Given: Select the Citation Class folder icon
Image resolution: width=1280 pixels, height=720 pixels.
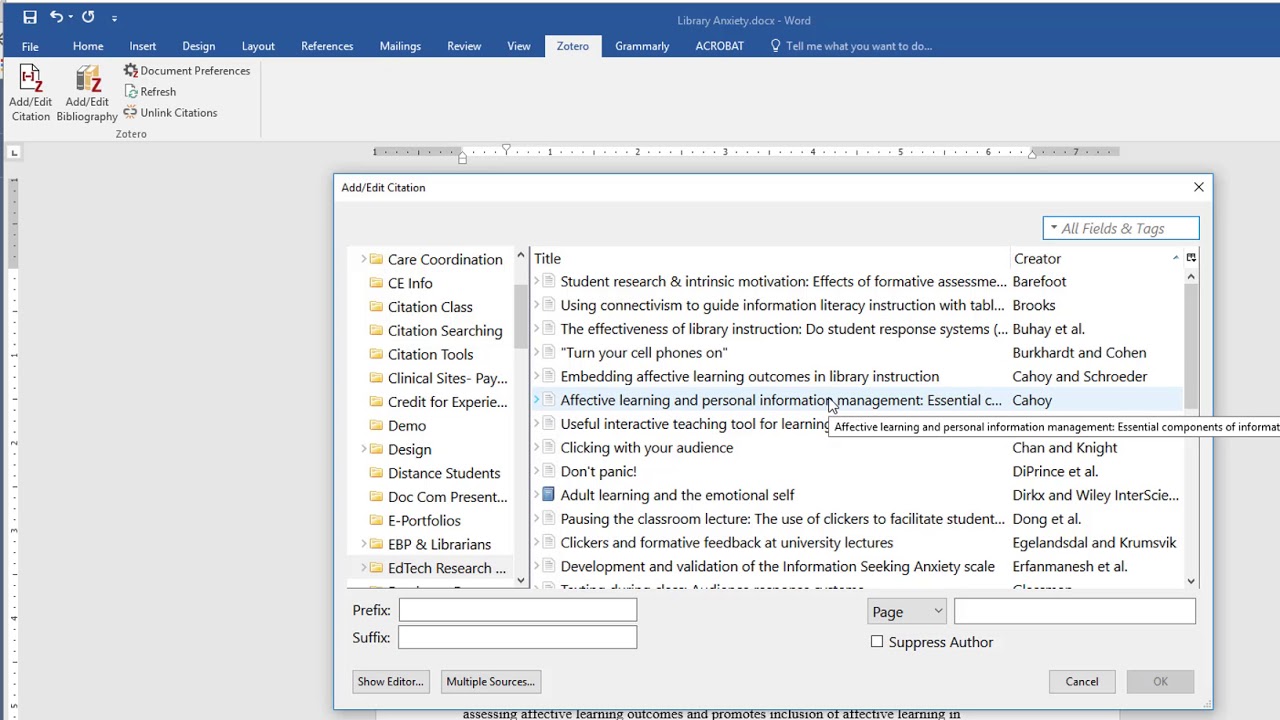Looking at the screenshot, I should click(376, 307).
